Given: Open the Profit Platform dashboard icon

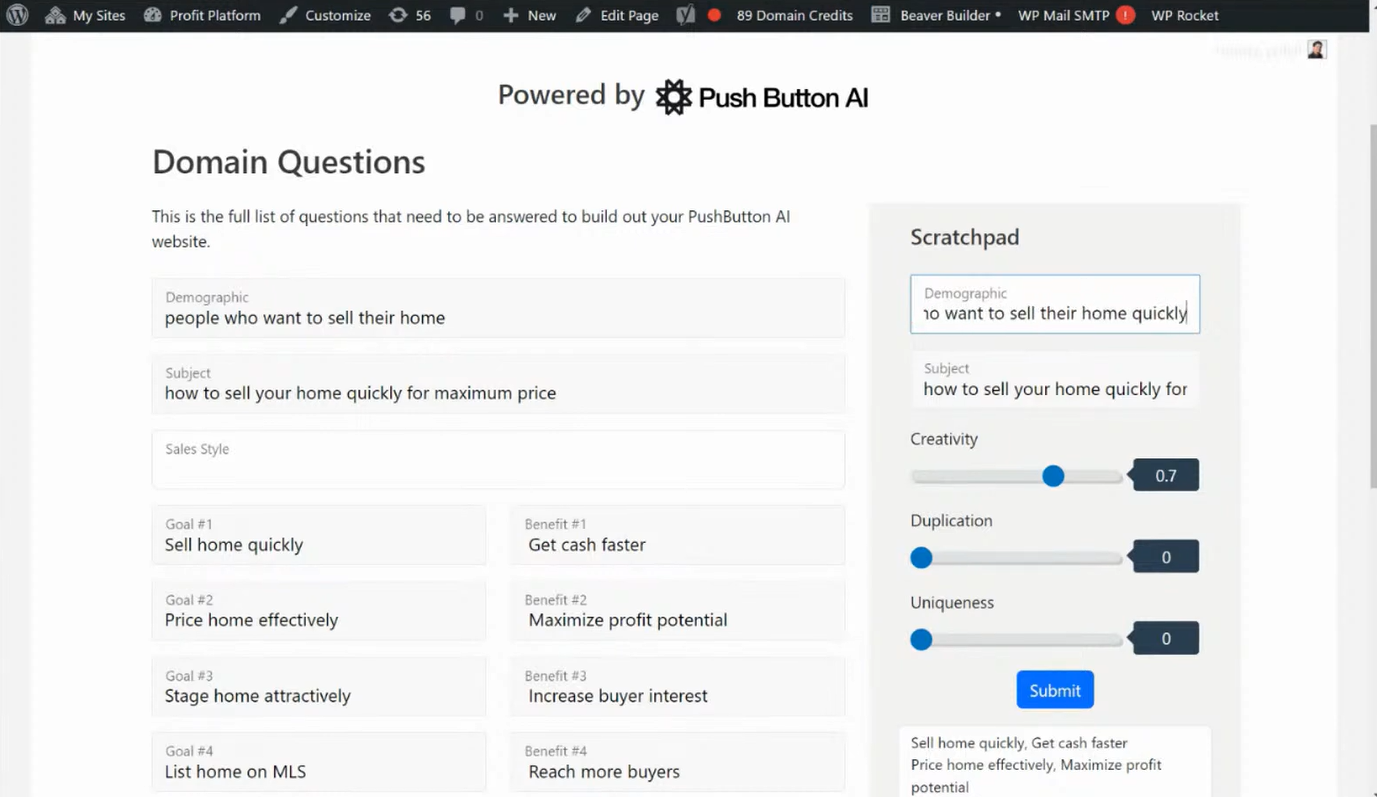Looking at the screenshot, I should [152, 15].
